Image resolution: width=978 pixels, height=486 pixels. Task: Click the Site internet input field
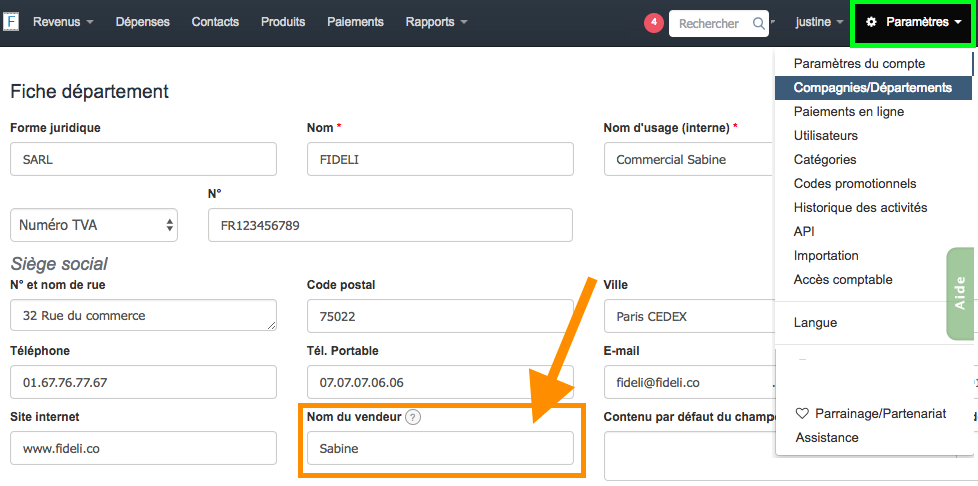coord(143,448)
